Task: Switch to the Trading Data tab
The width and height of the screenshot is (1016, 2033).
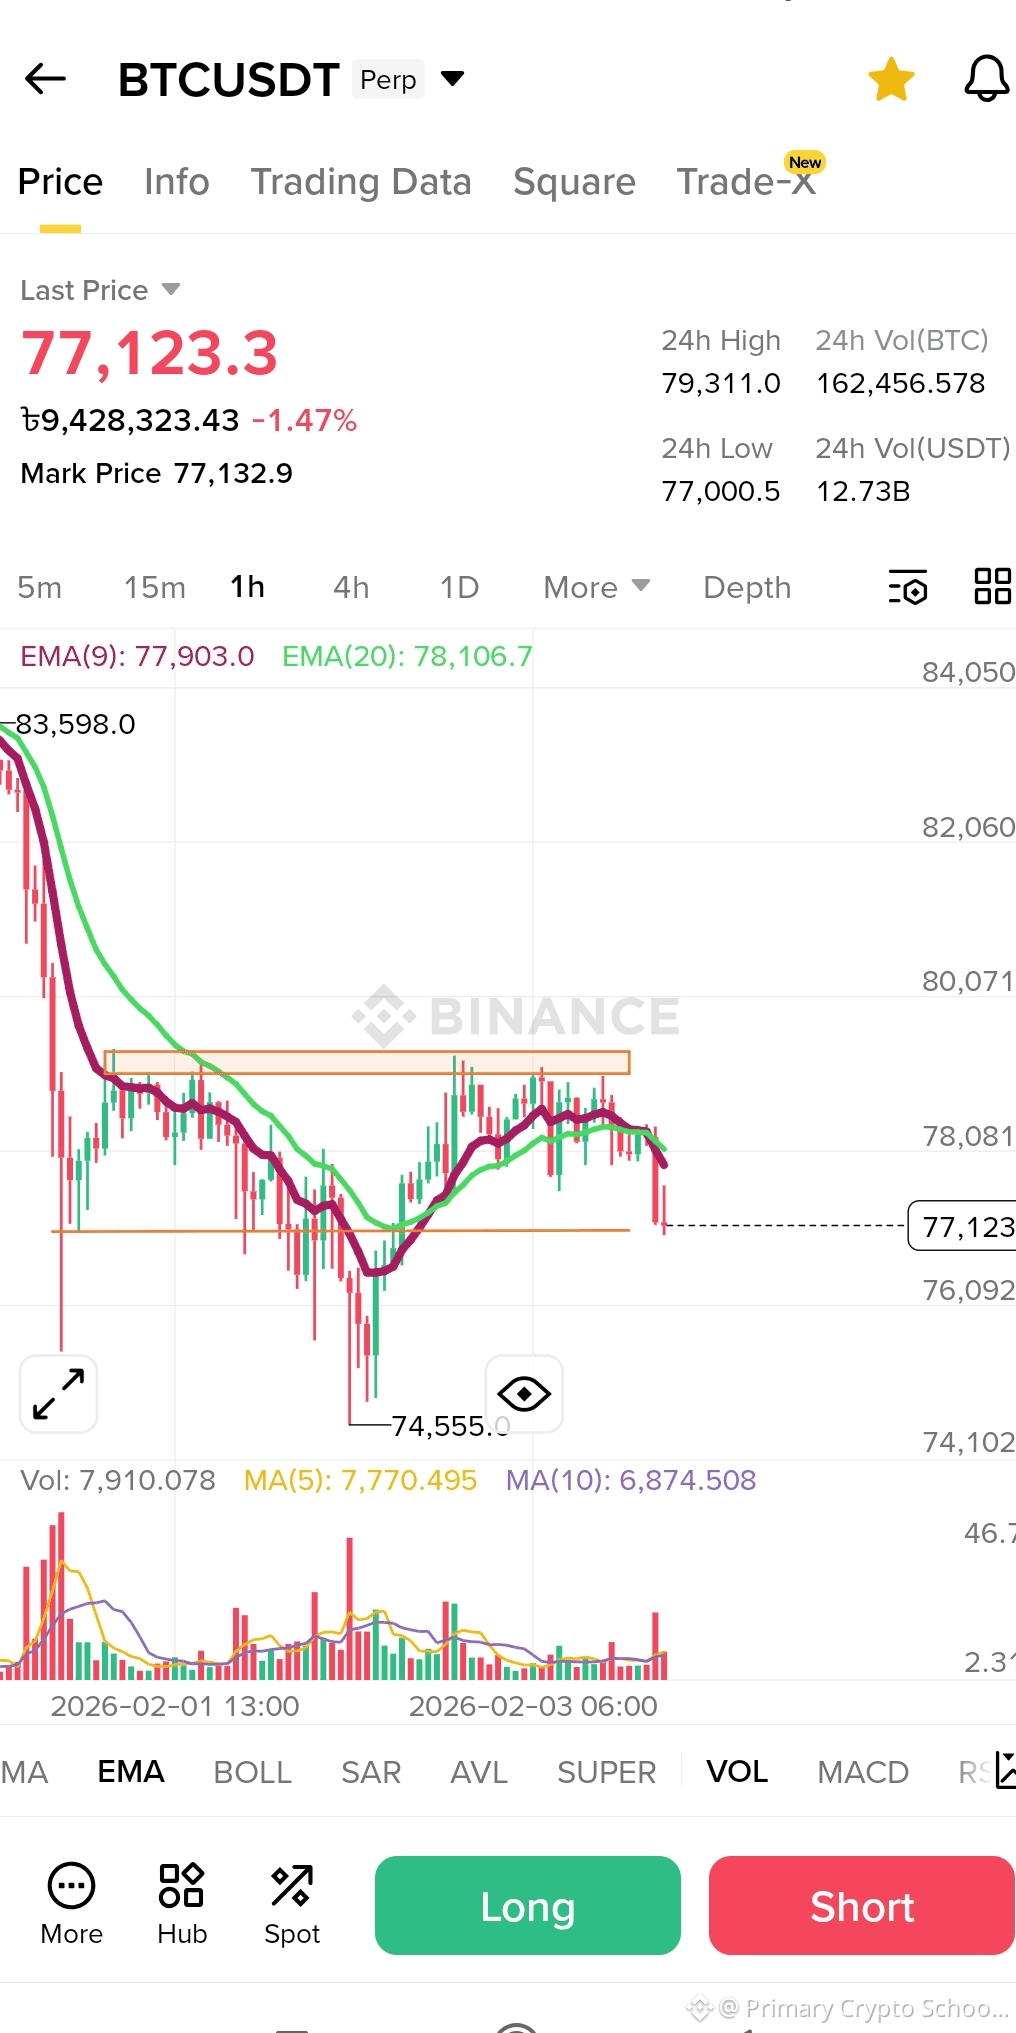Action: coord(361,182)
